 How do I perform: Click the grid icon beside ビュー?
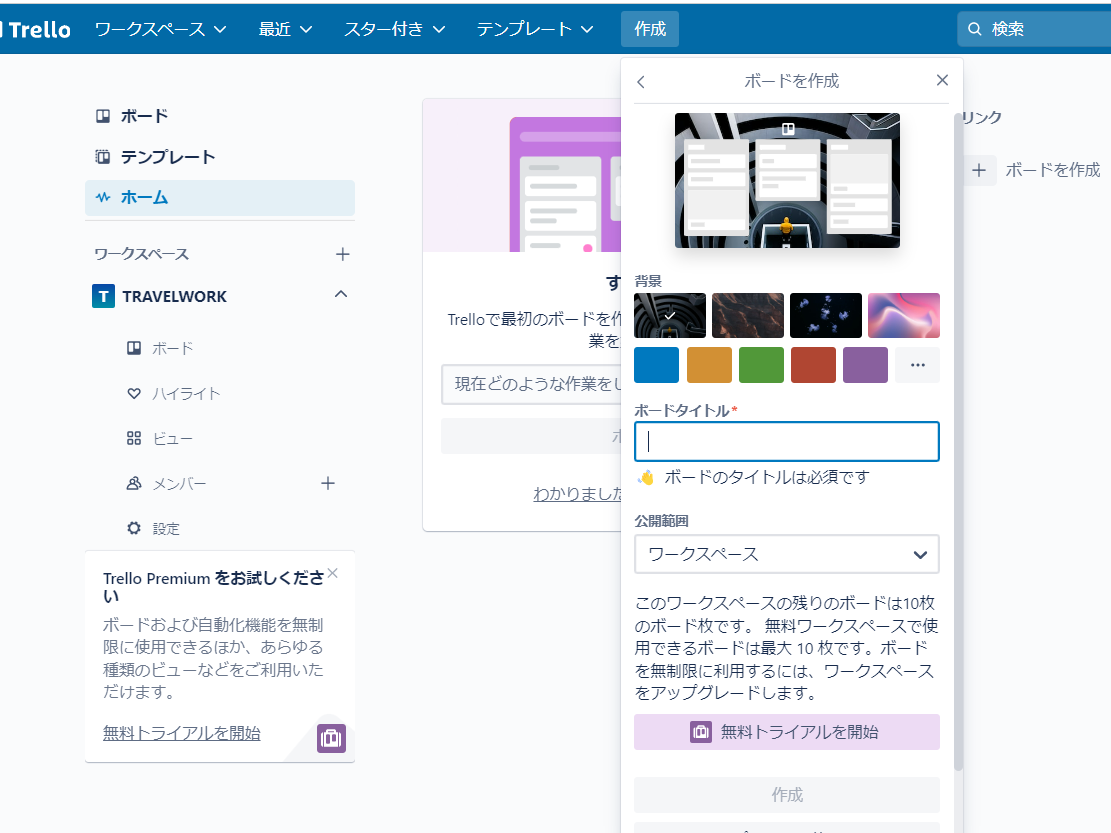tap(134, 438)
